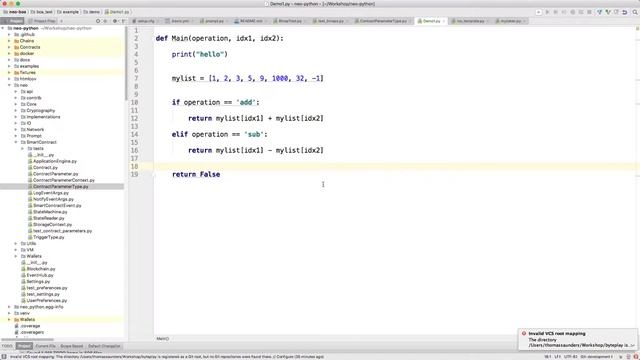The width and height of the screenshot is (640, 360).
Task: Switch to the prompt.py editor tab
Action: (x=214, y=21)
